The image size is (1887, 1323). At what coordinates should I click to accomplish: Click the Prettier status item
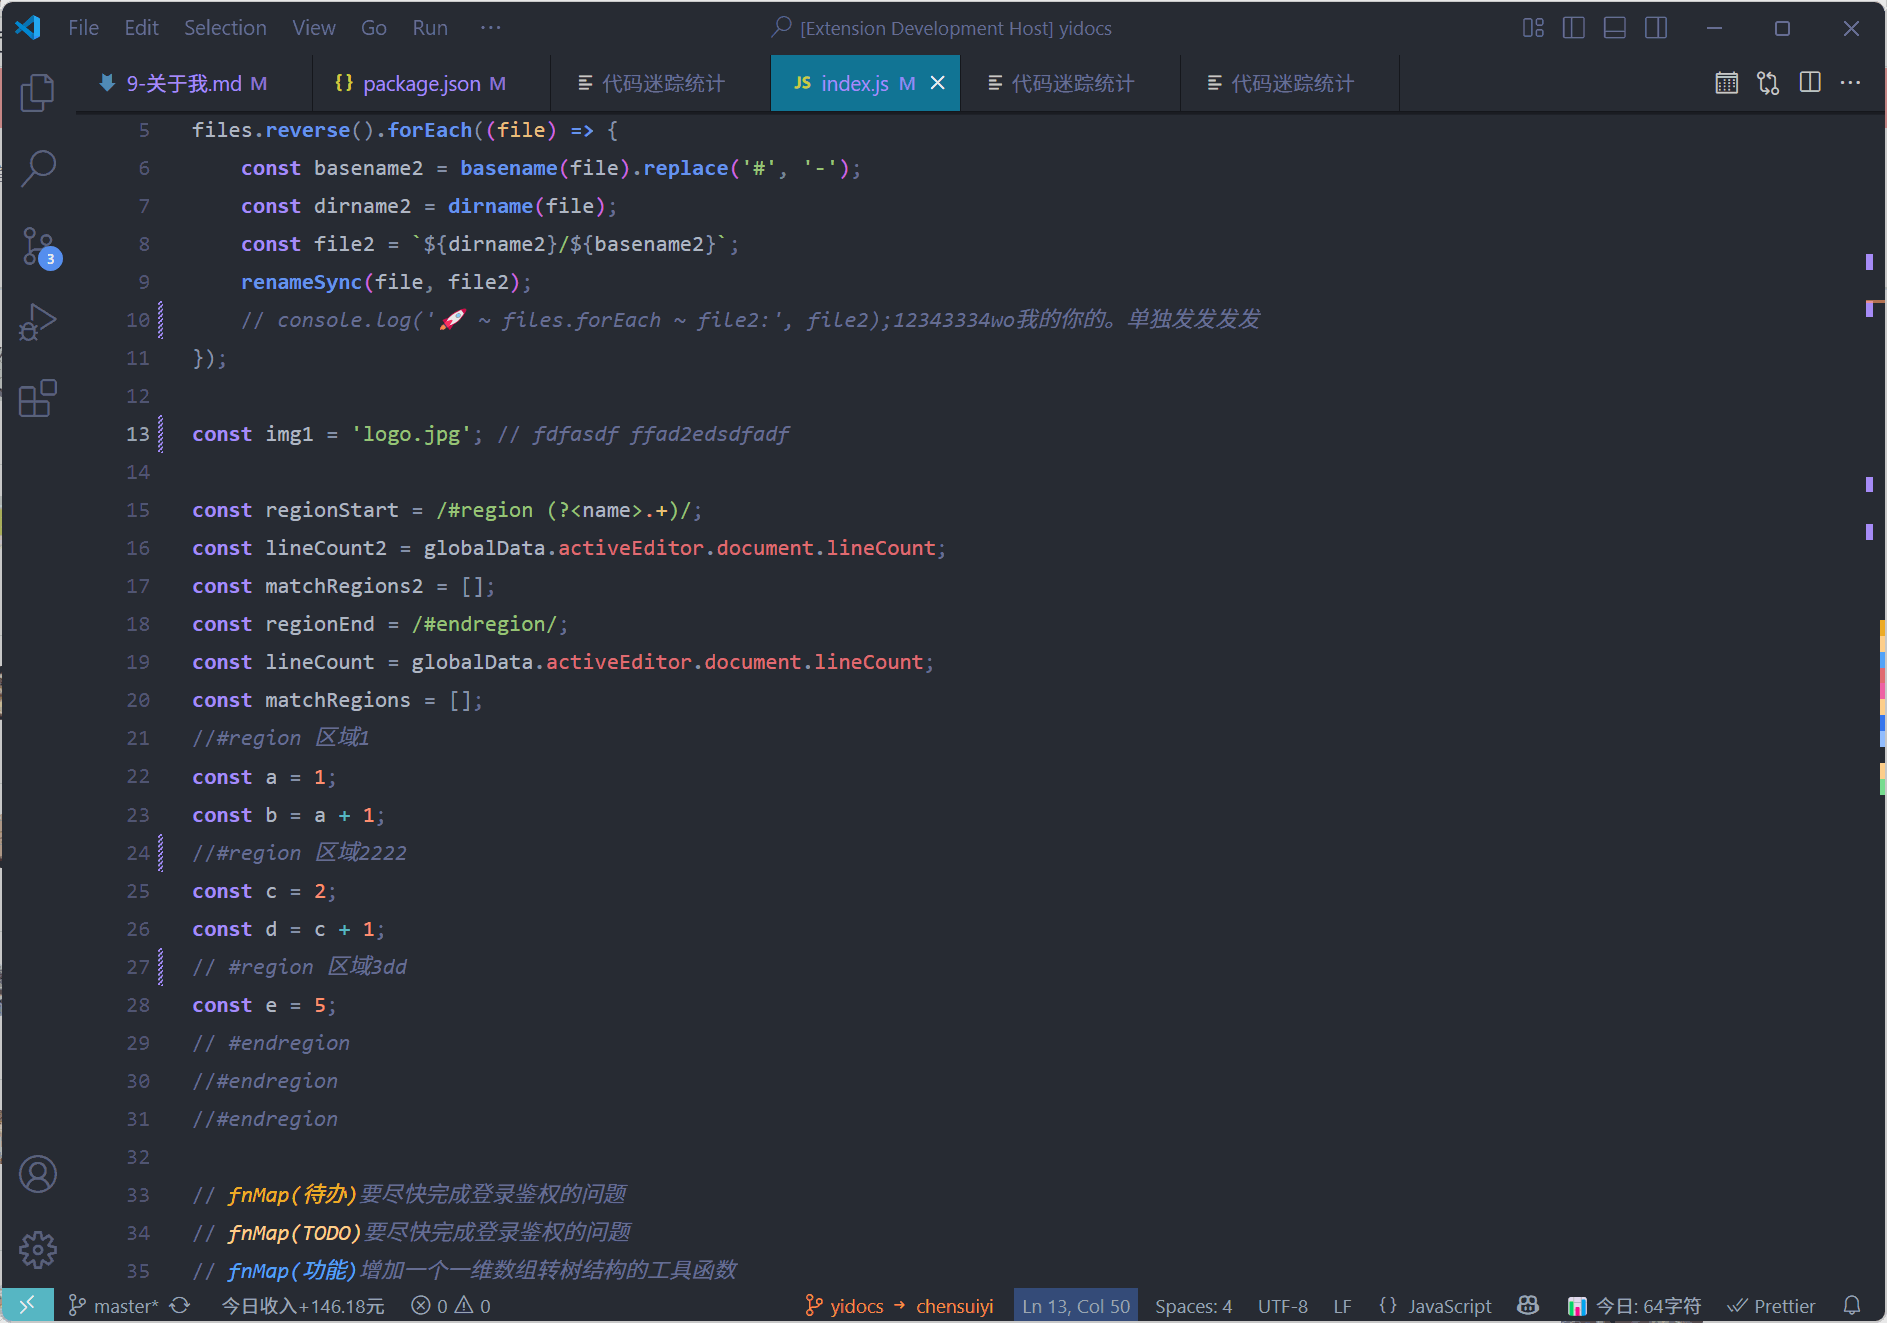pyautogui.click(x=1771, y=1306)
